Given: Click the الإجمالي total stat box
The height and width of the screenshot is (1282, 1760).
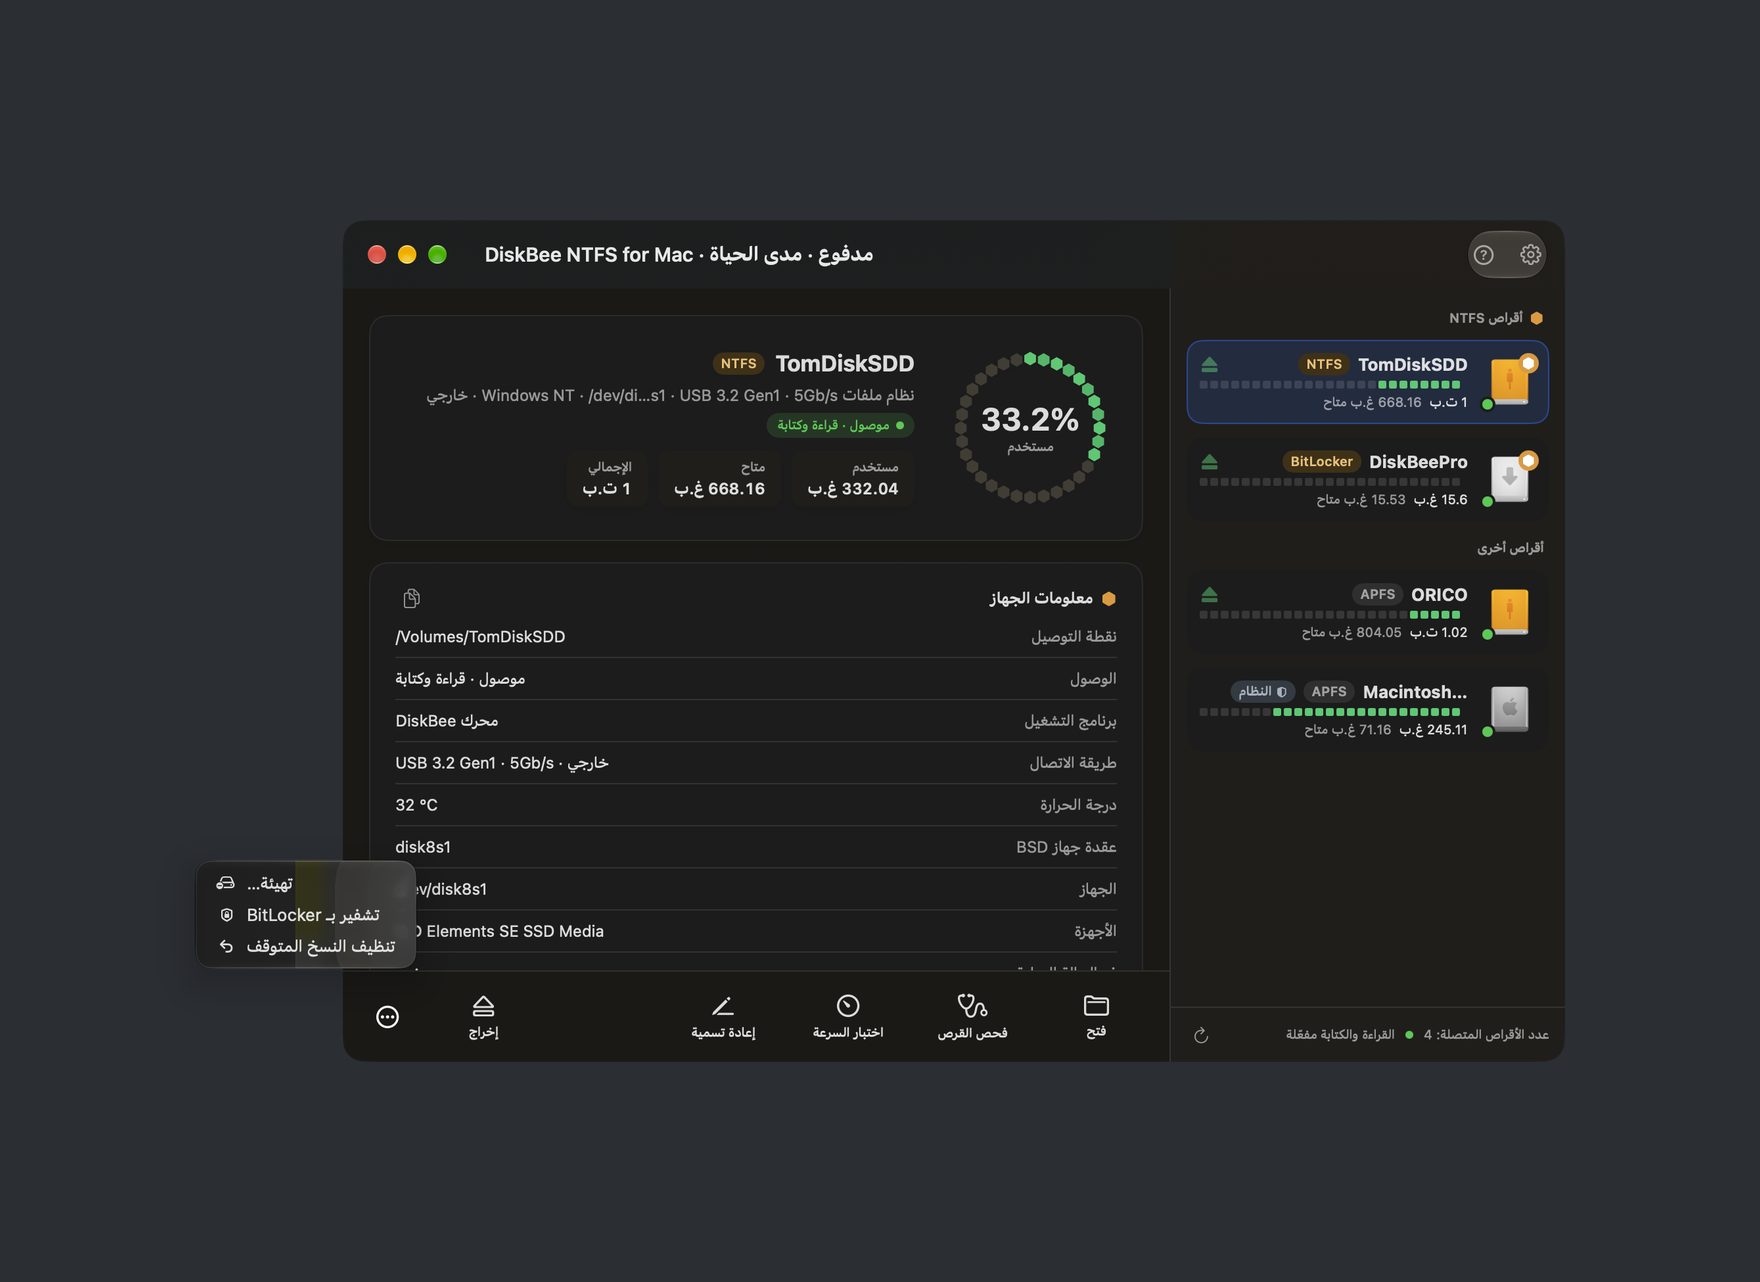Looking at the screenshot, I should pos(606,479).
